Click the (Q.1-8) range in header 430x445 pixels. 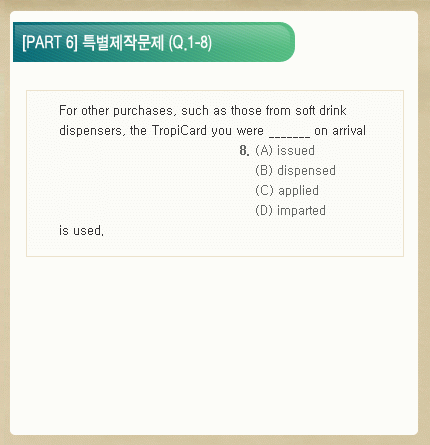point(190,43)
